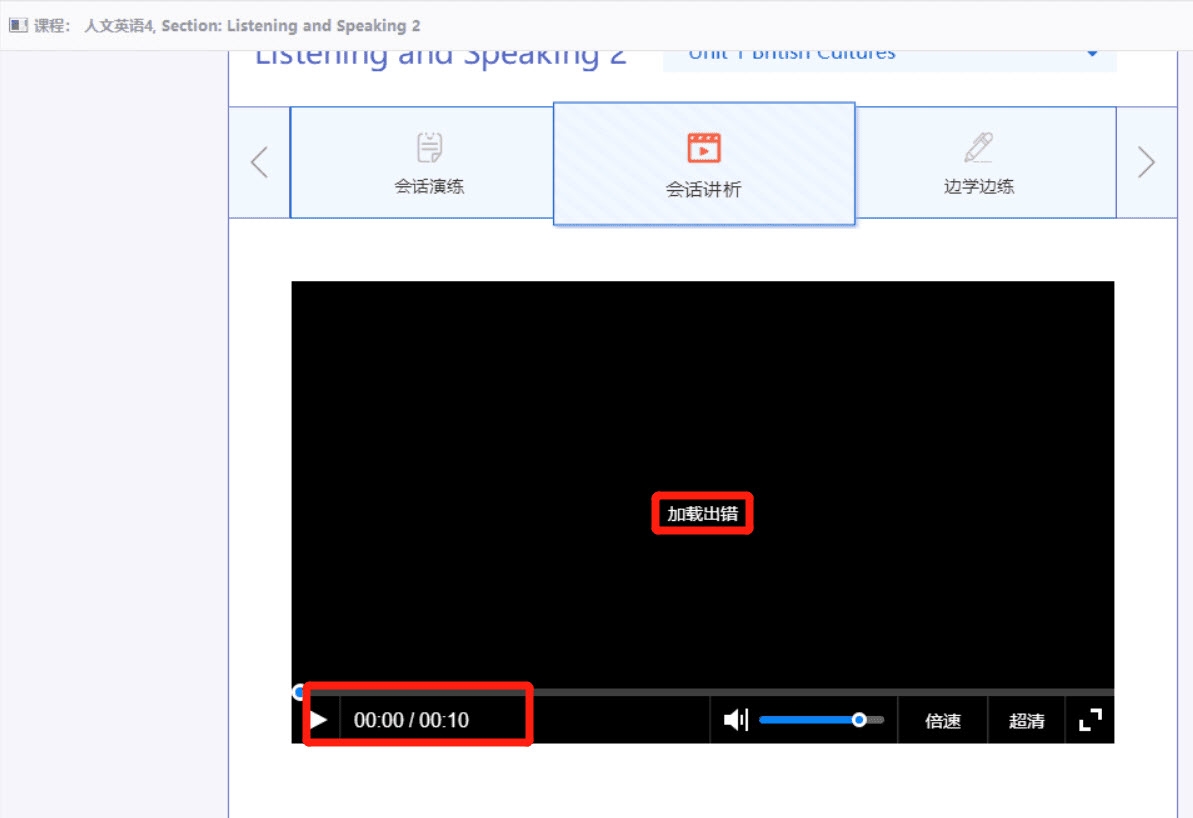Click the 加载出错 error message
The width and height of the screenshot is (1193, 818).
(702, 514)
